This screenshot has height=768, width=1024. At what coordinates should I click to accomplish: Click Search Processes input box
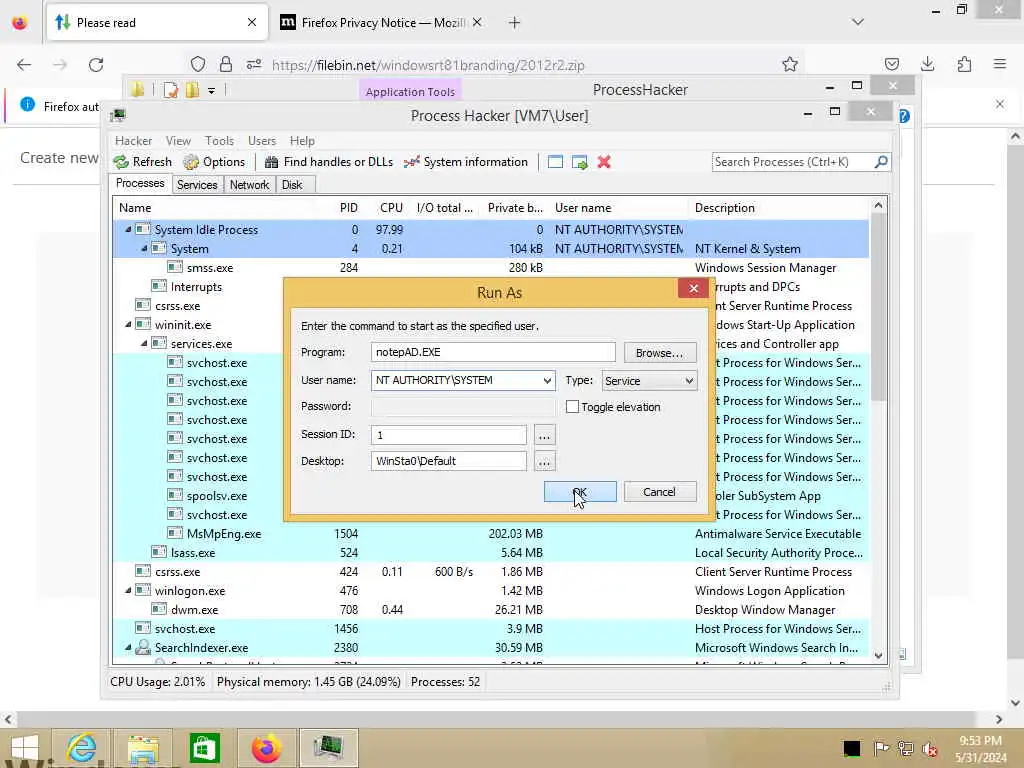pos(793,161)
